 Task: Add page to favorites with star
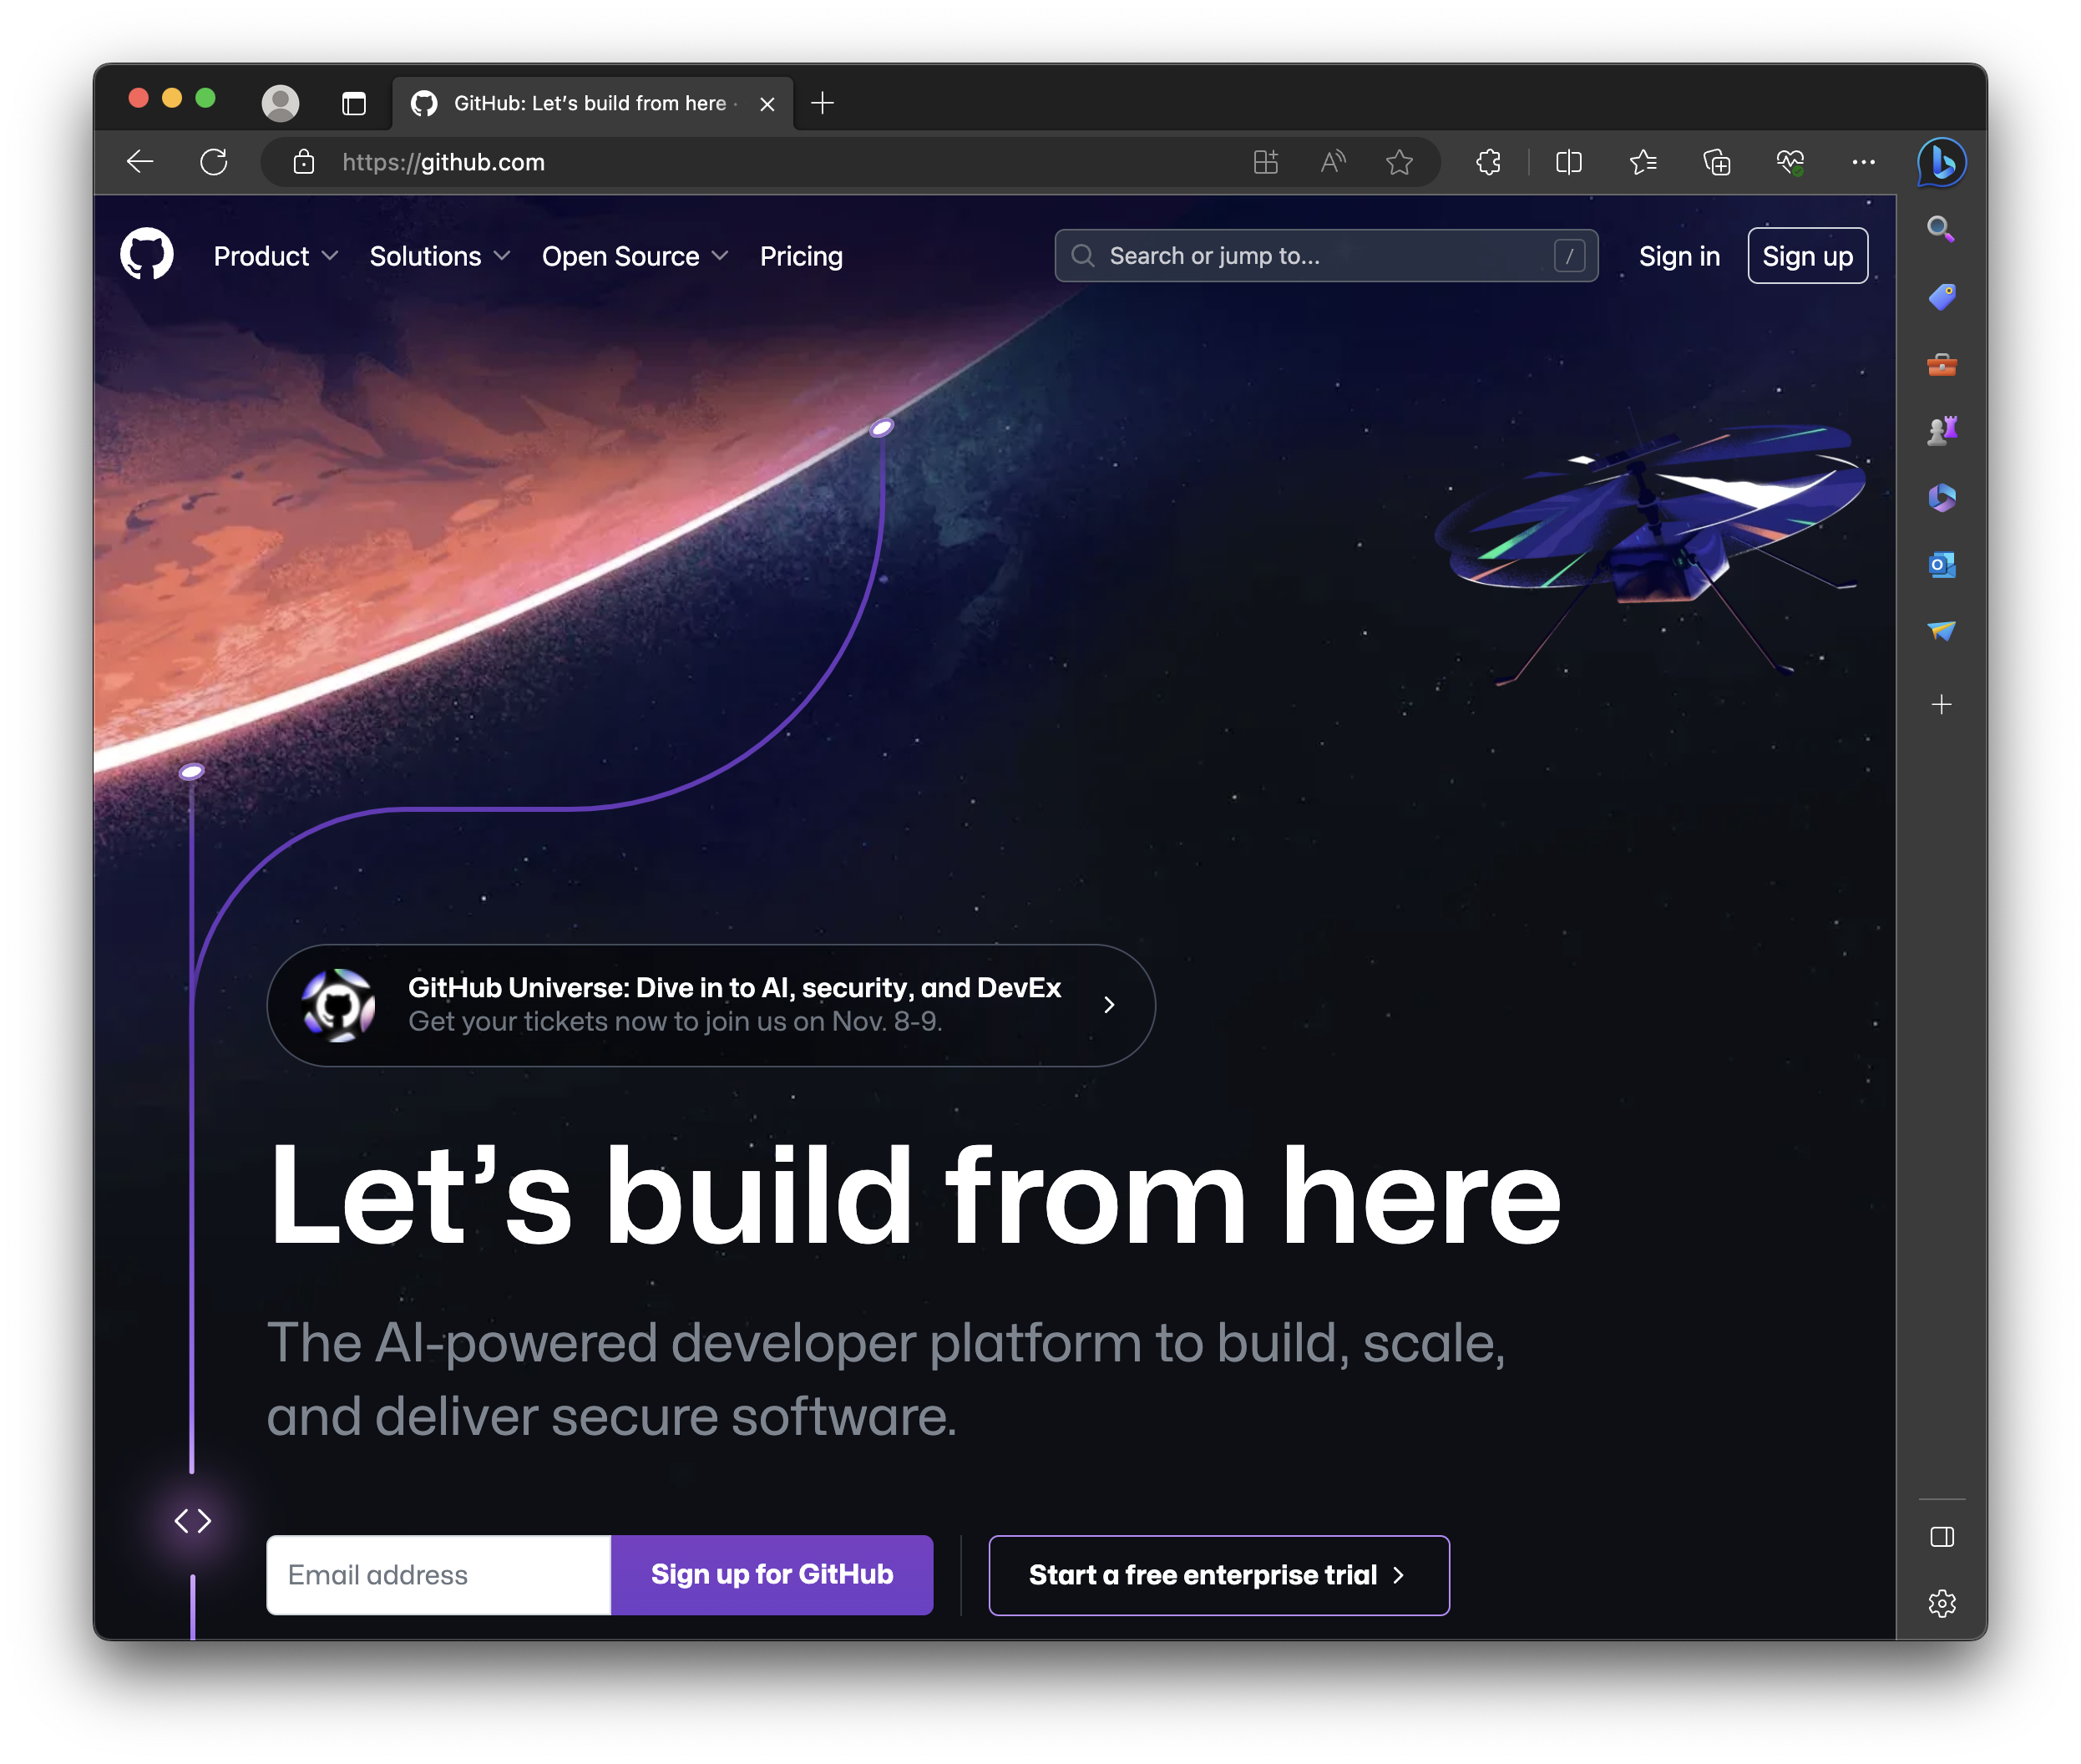click(x=1399, y=162)
